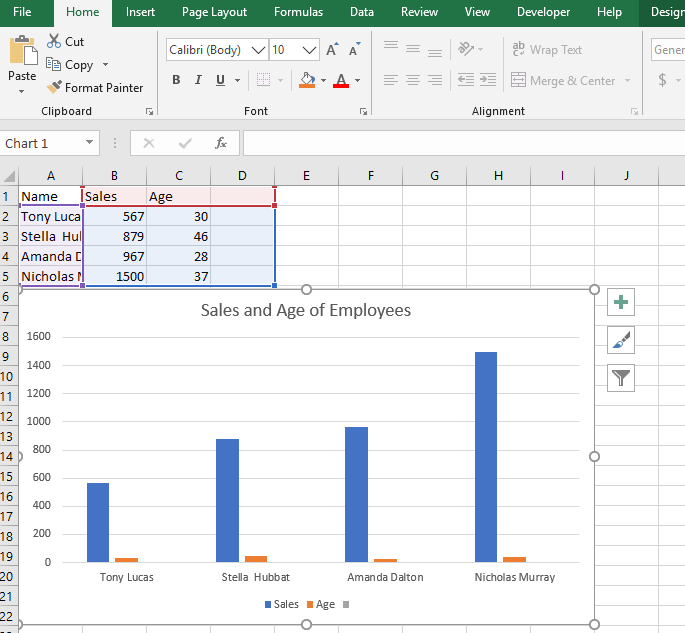Screen dimensions: 685x633
Task: Click Increase Font Size icon
Action: [333, 49]
